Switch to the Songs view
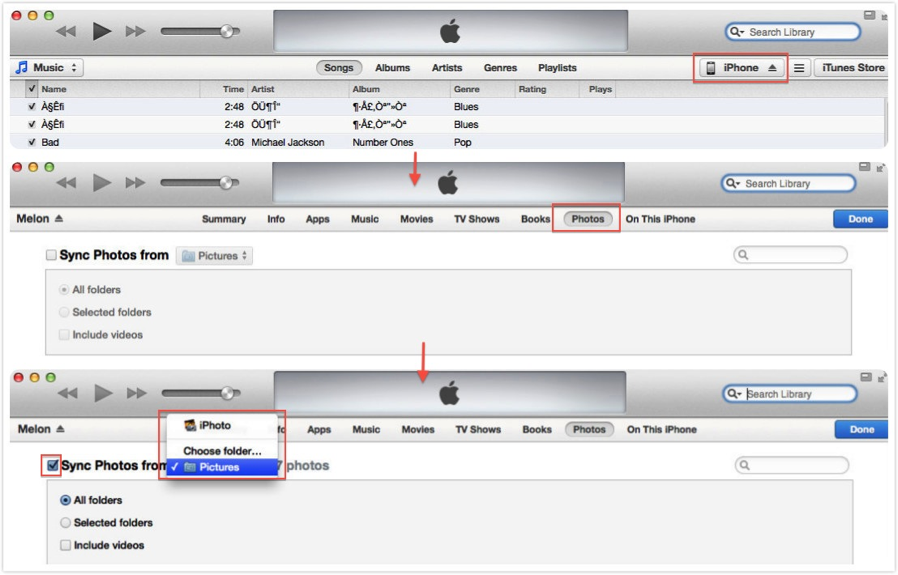Screen dimensions: 898x575 (x=338, y=68)
